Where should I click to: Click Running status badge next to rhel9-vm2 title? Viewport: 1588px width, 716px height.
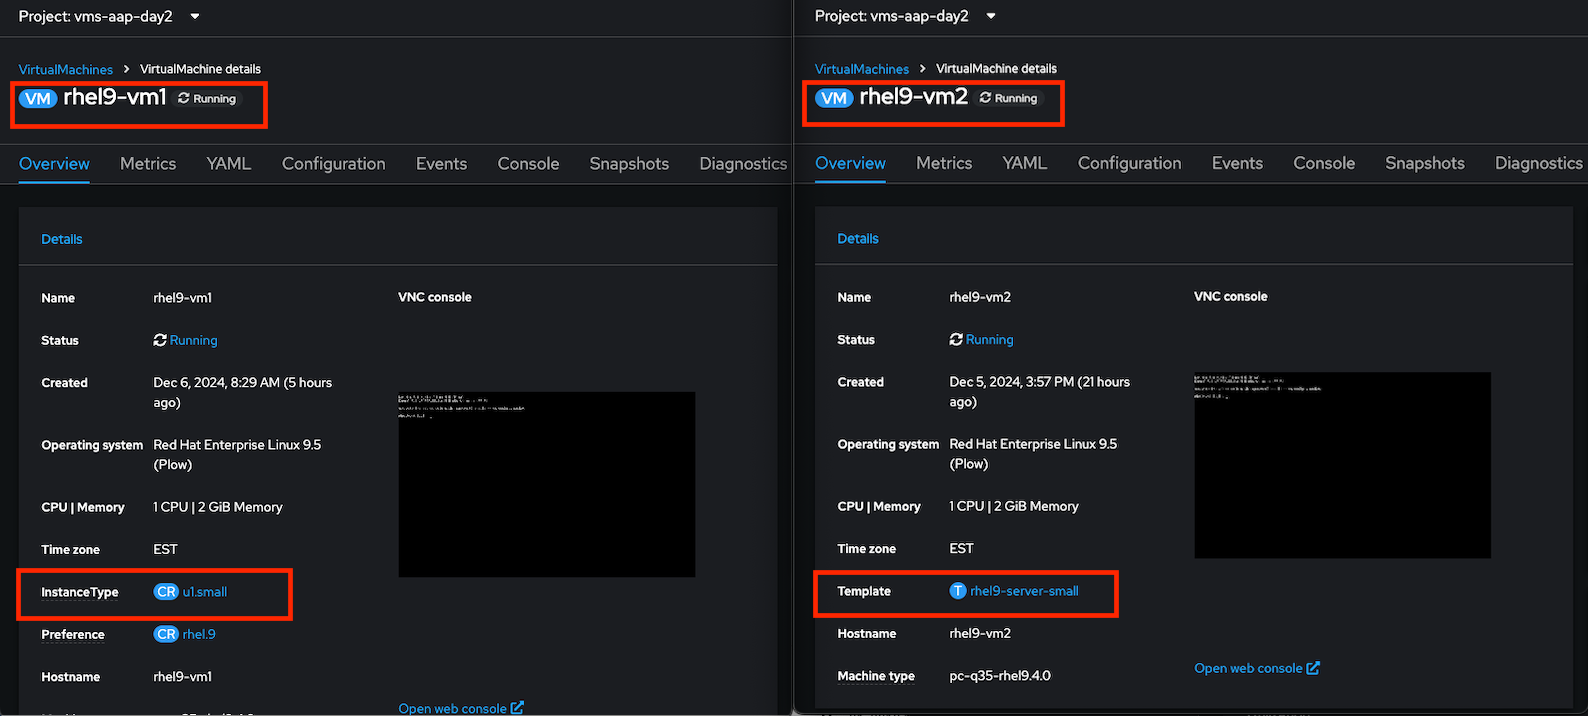[1009, 98]
